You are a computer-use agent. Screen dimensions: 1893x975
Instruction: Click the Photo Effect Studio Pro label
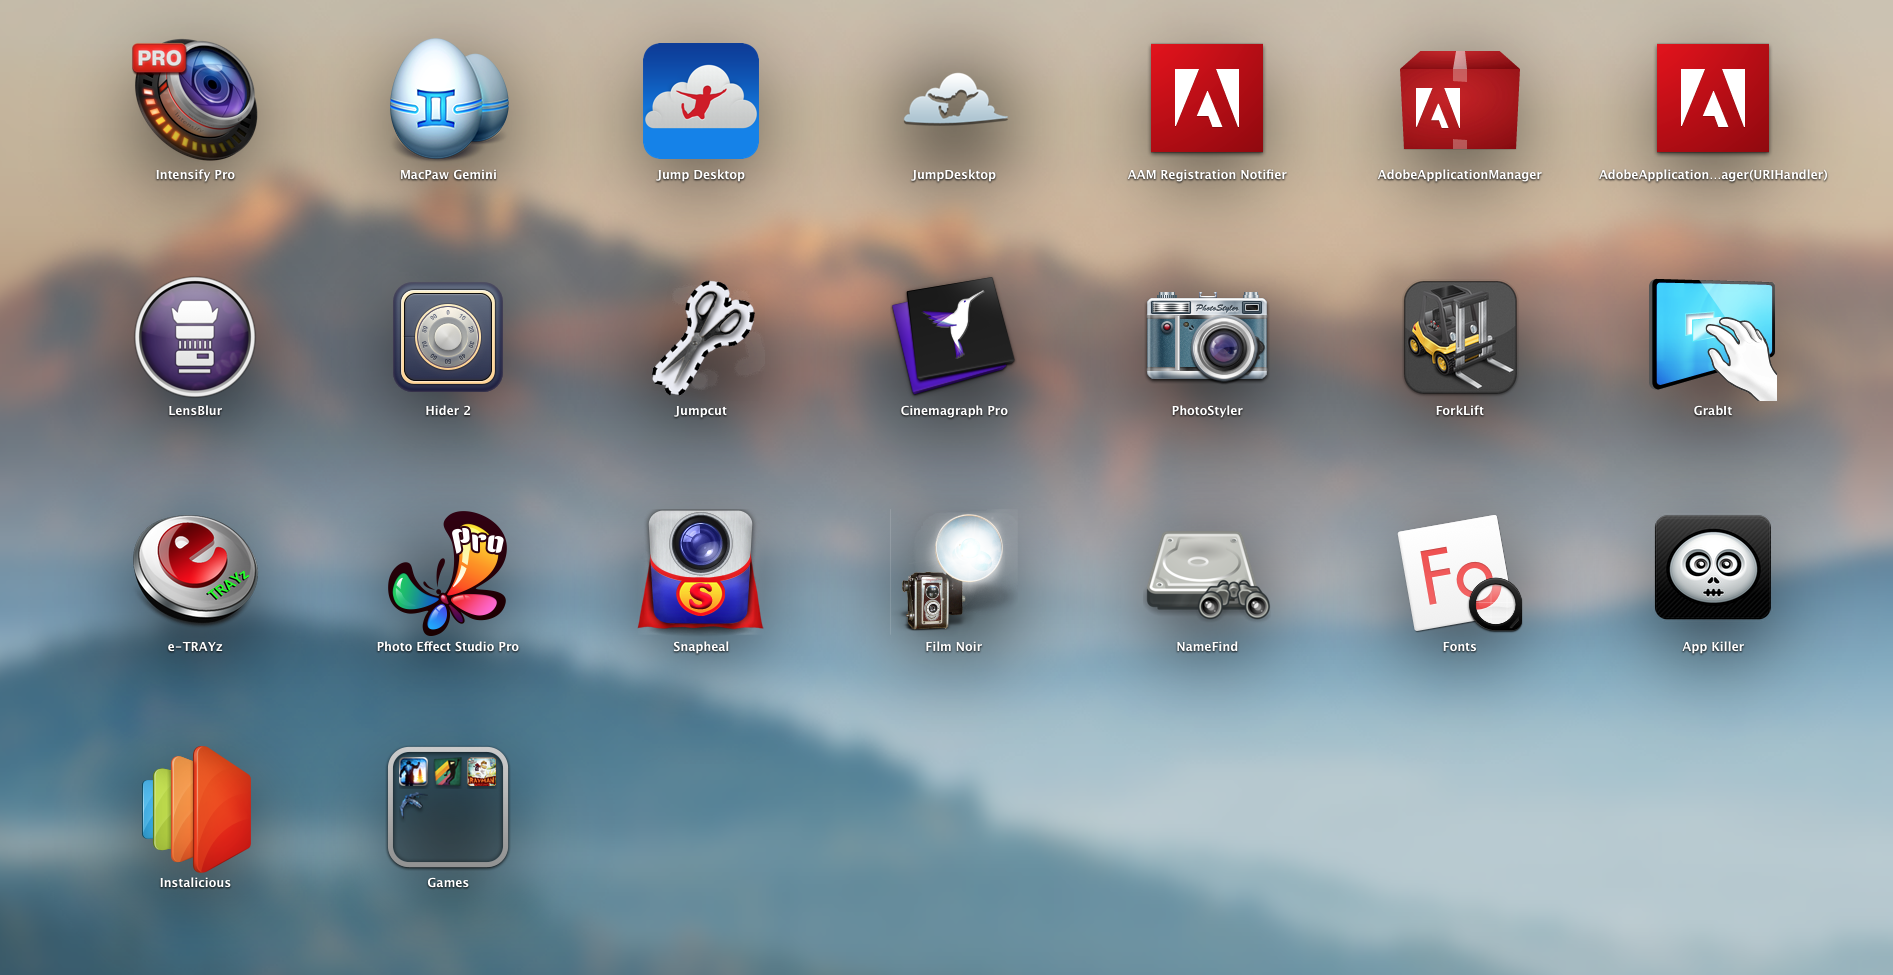448,647
